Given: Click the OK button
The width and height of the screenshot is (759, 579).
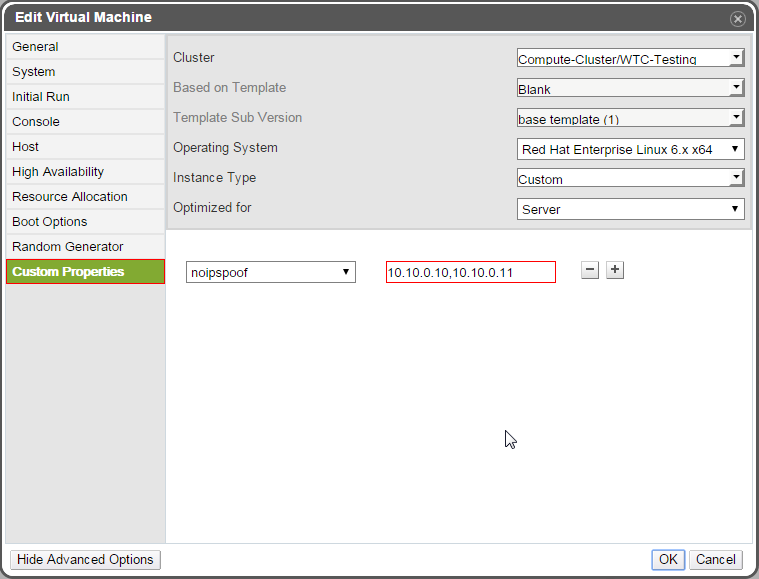Looking at the screenshot, I should (667, 560).
